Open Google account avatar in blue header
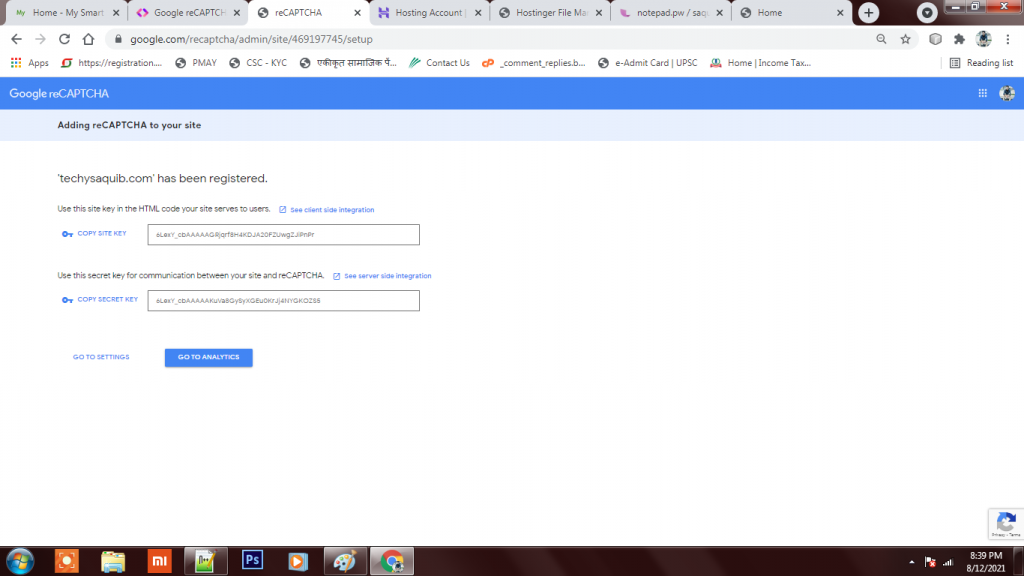The width and height of the screenshot is (1024, 576). tap(1006, 93)
